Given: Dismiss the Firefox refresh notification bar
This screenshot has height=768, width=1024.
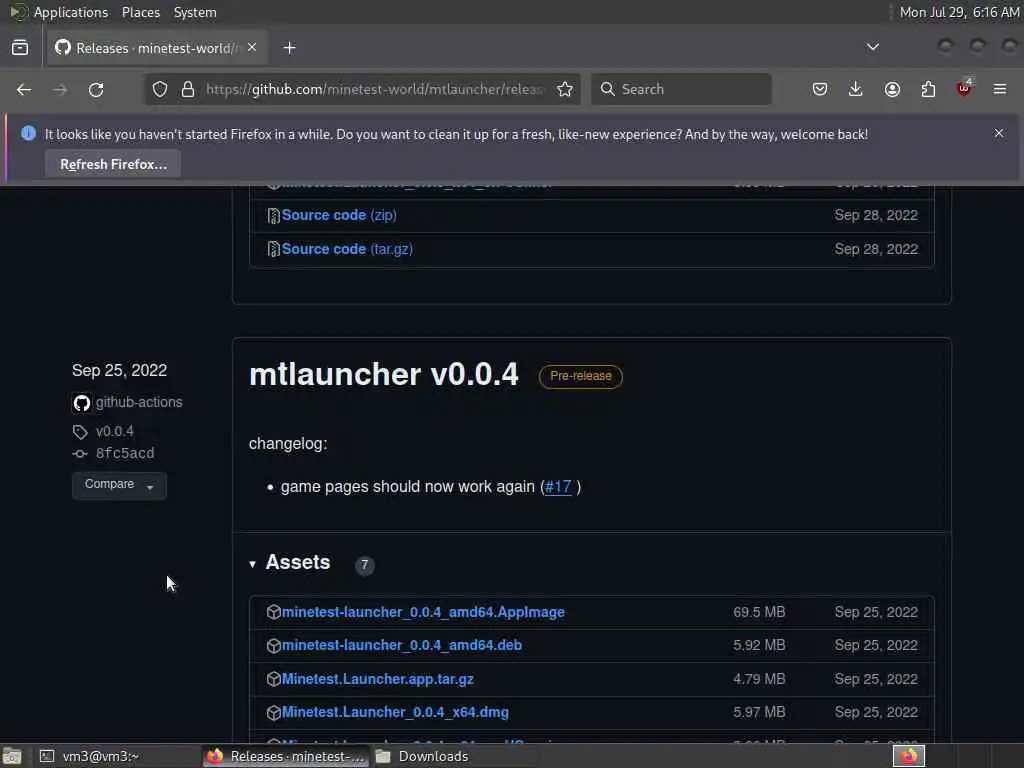Looking at the screenshot, I should coord(999,133).
